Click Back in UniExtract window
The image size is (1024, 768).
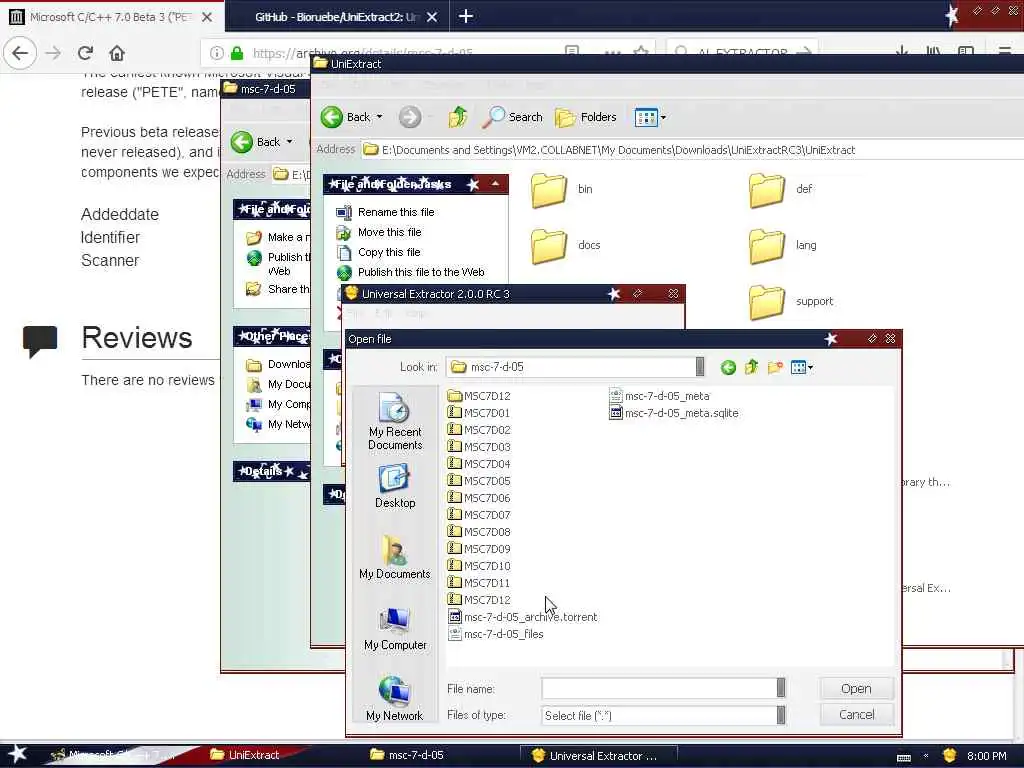[x=346, y=117]
